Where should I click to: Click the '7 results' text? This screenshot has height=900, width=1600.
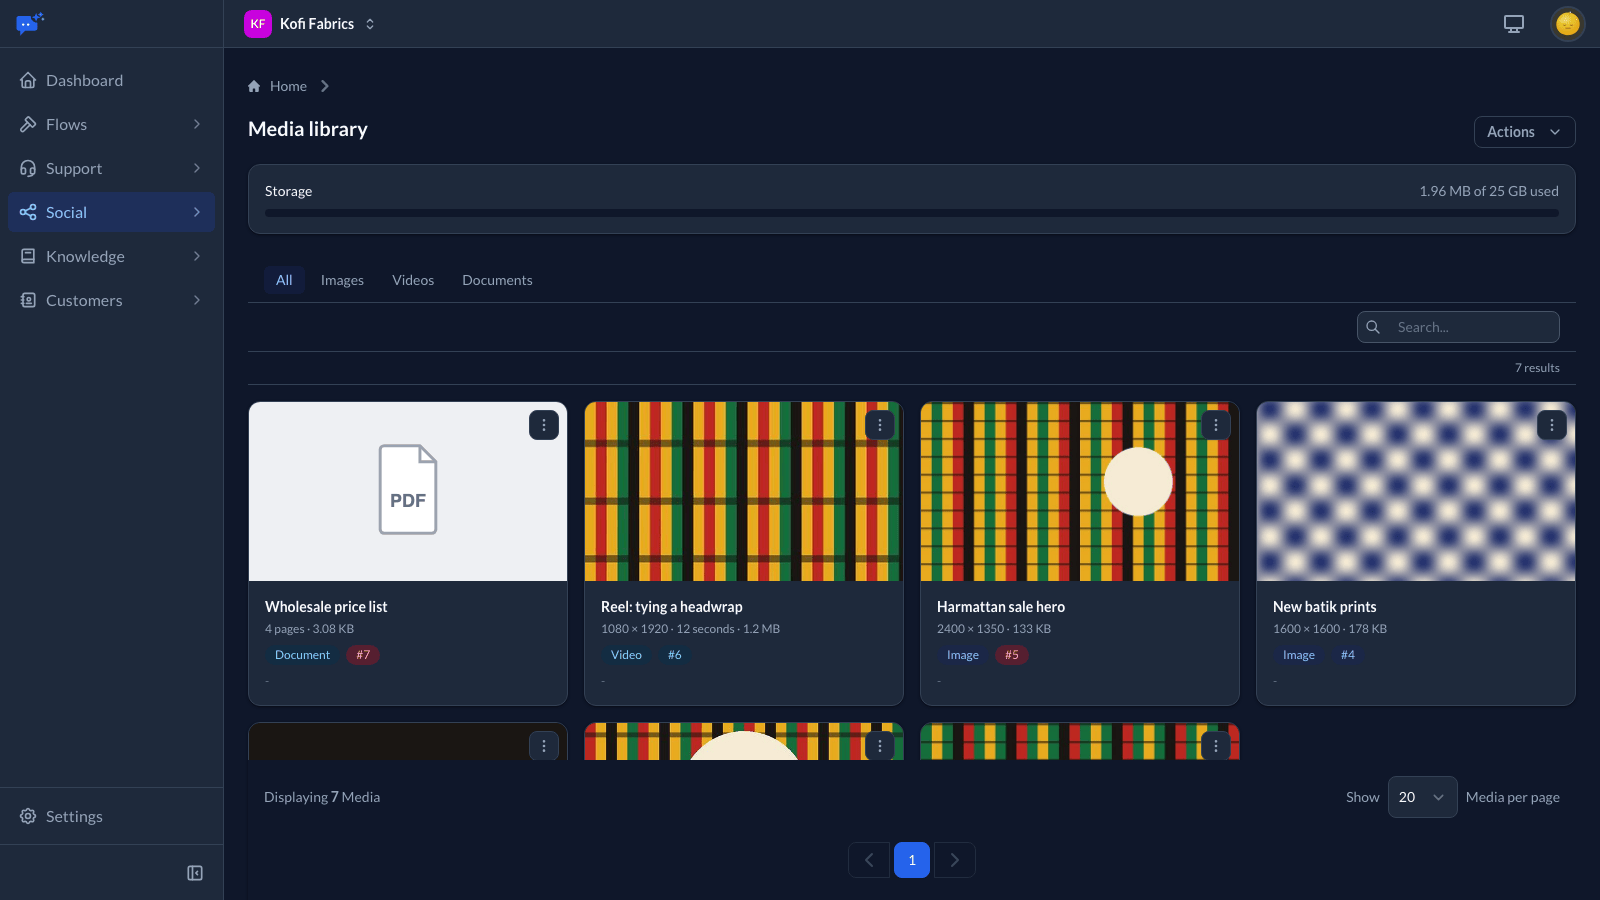1537,368
